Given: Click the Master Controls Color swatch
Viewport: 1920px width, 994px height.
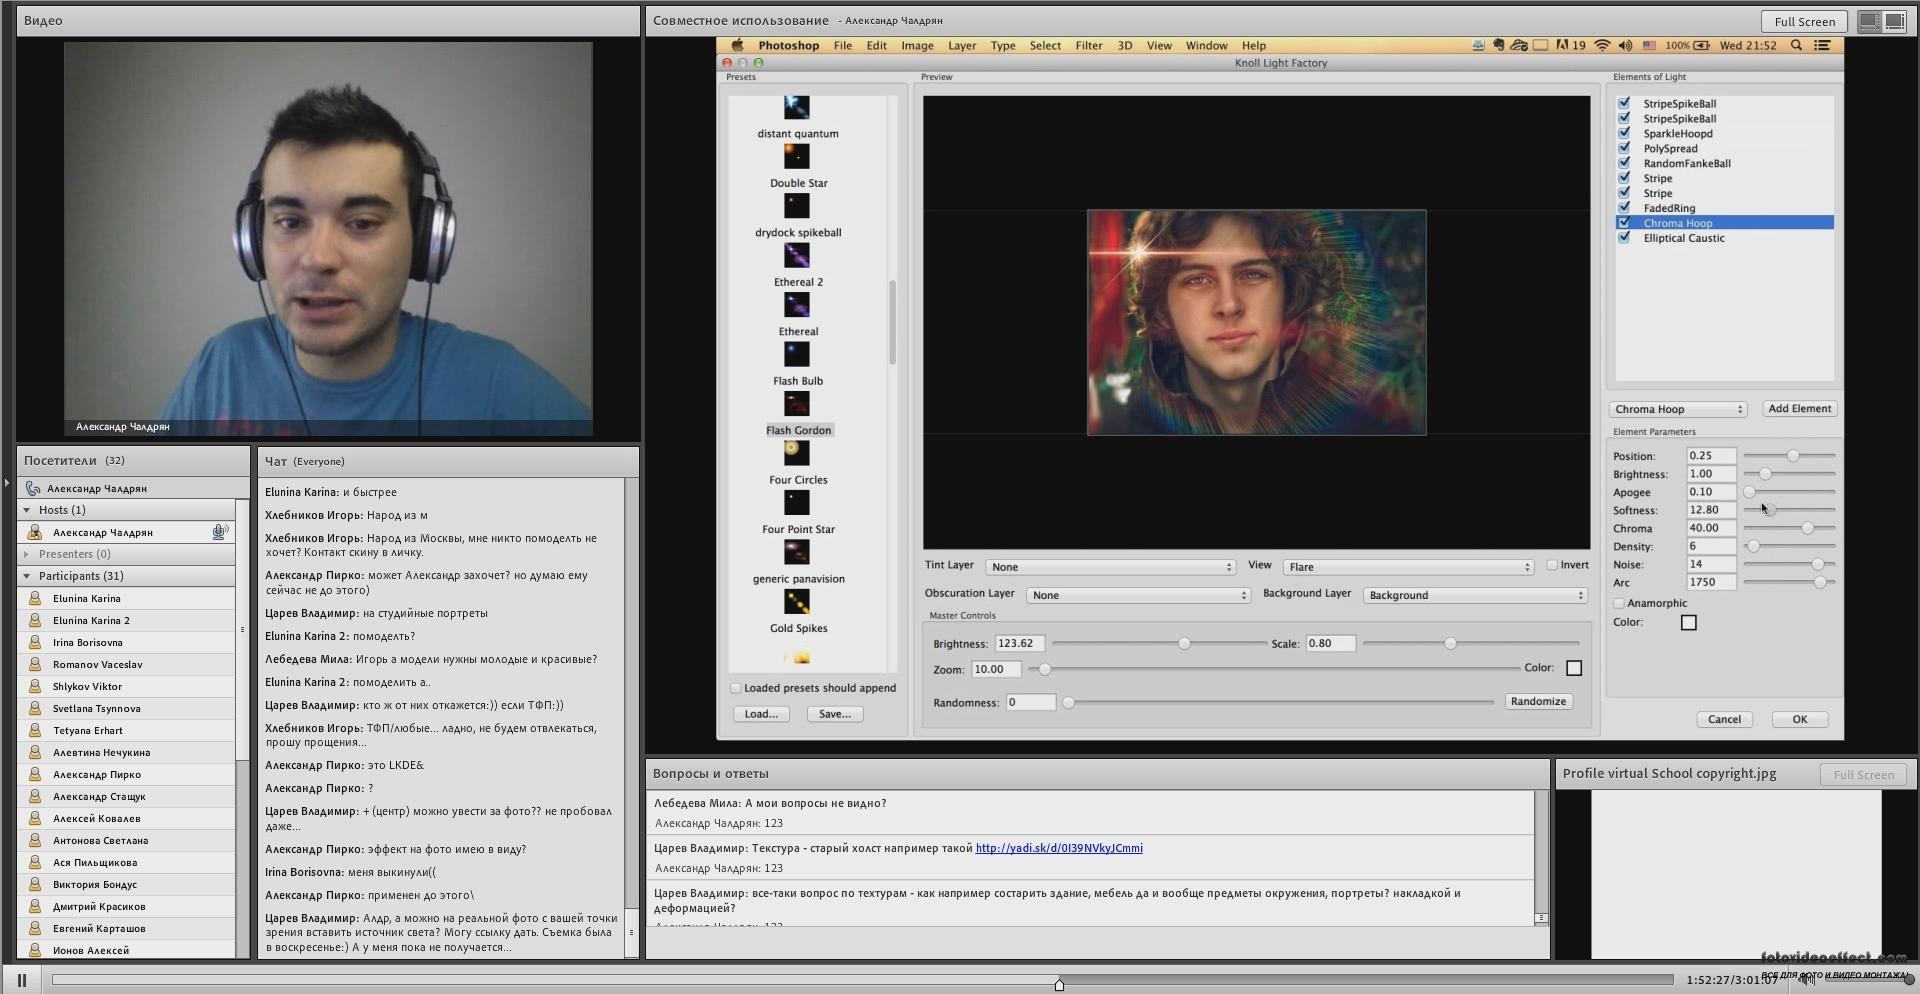Looking at the screenshot, I should [x=1574, y=668].
